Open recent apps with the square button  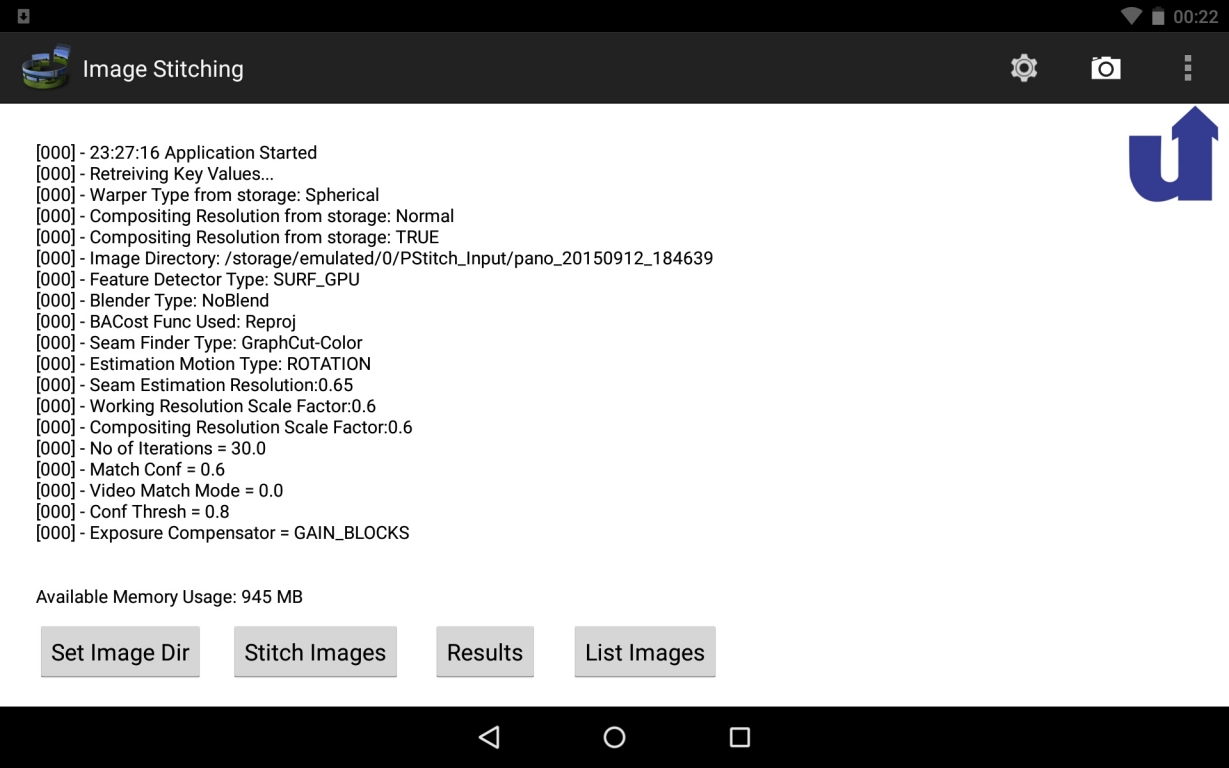[x=739, y=737]
